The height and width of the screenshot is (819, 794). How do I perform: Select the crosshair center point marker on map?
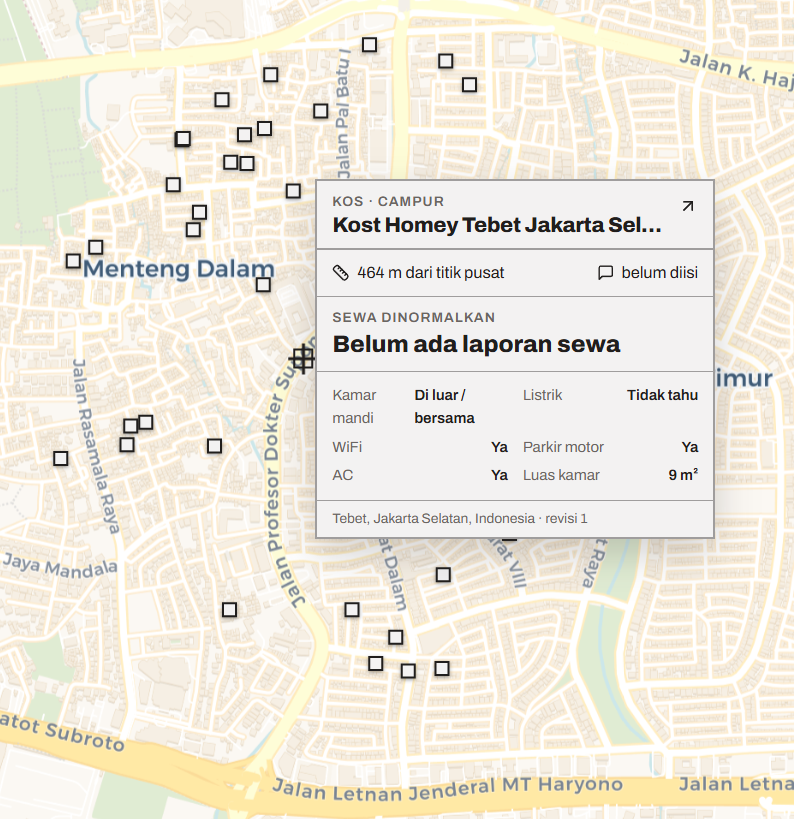pos(302,359)
